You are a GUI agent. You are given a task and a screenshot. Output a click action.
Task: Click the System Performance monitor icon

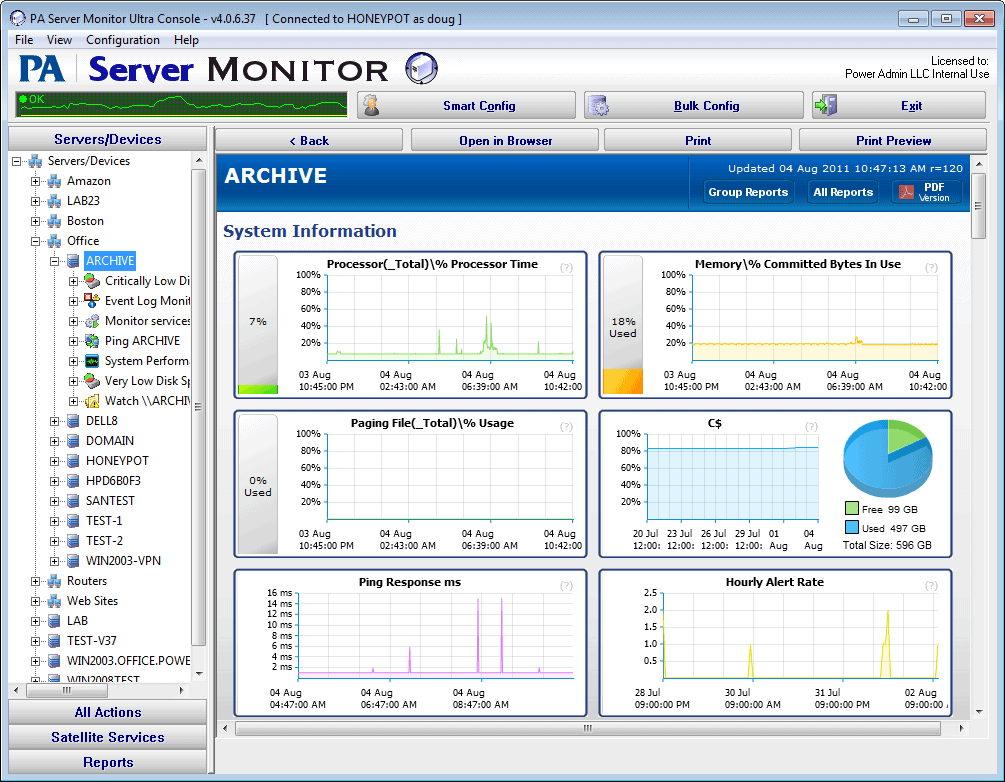(93, 361)
